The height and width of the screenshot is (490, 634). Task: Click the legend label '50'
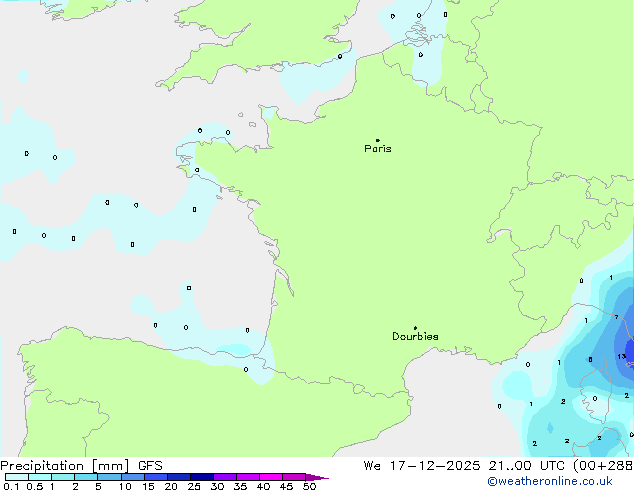pyautogui.click(x=309, y=486)
